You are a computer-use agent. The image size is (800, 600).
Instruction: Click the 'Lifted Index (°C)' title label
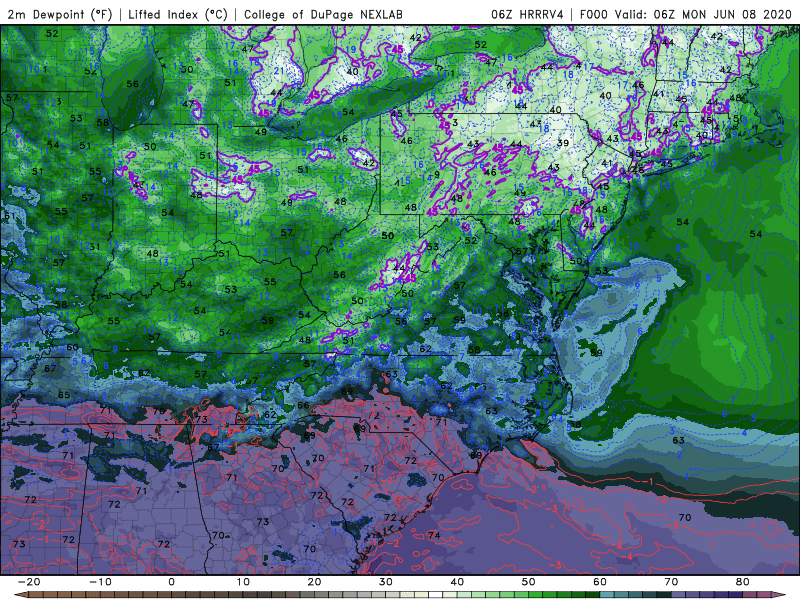[178, 14]
